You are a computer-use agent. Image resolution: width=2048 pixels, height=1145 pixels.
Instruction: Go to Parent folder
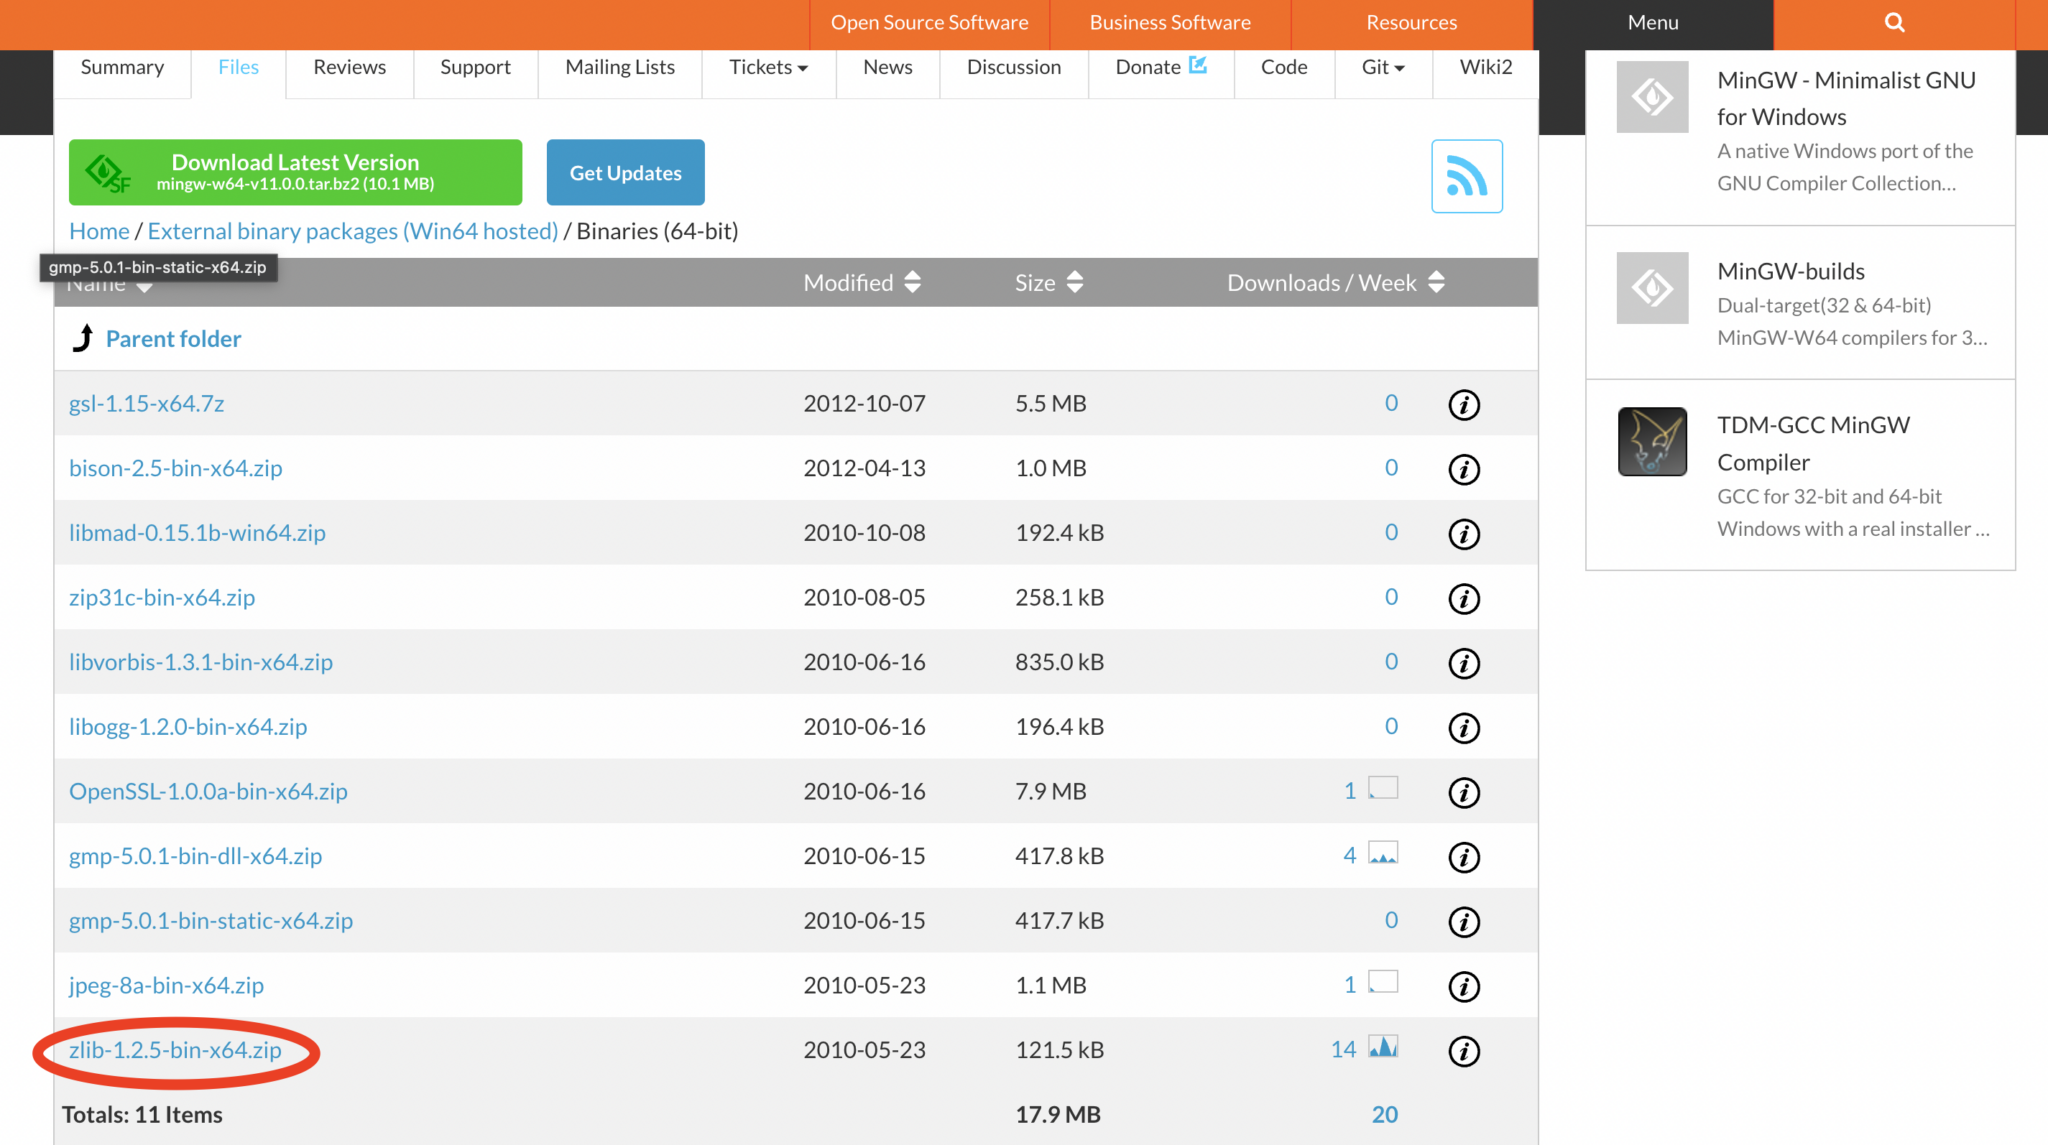click(173, 339)
